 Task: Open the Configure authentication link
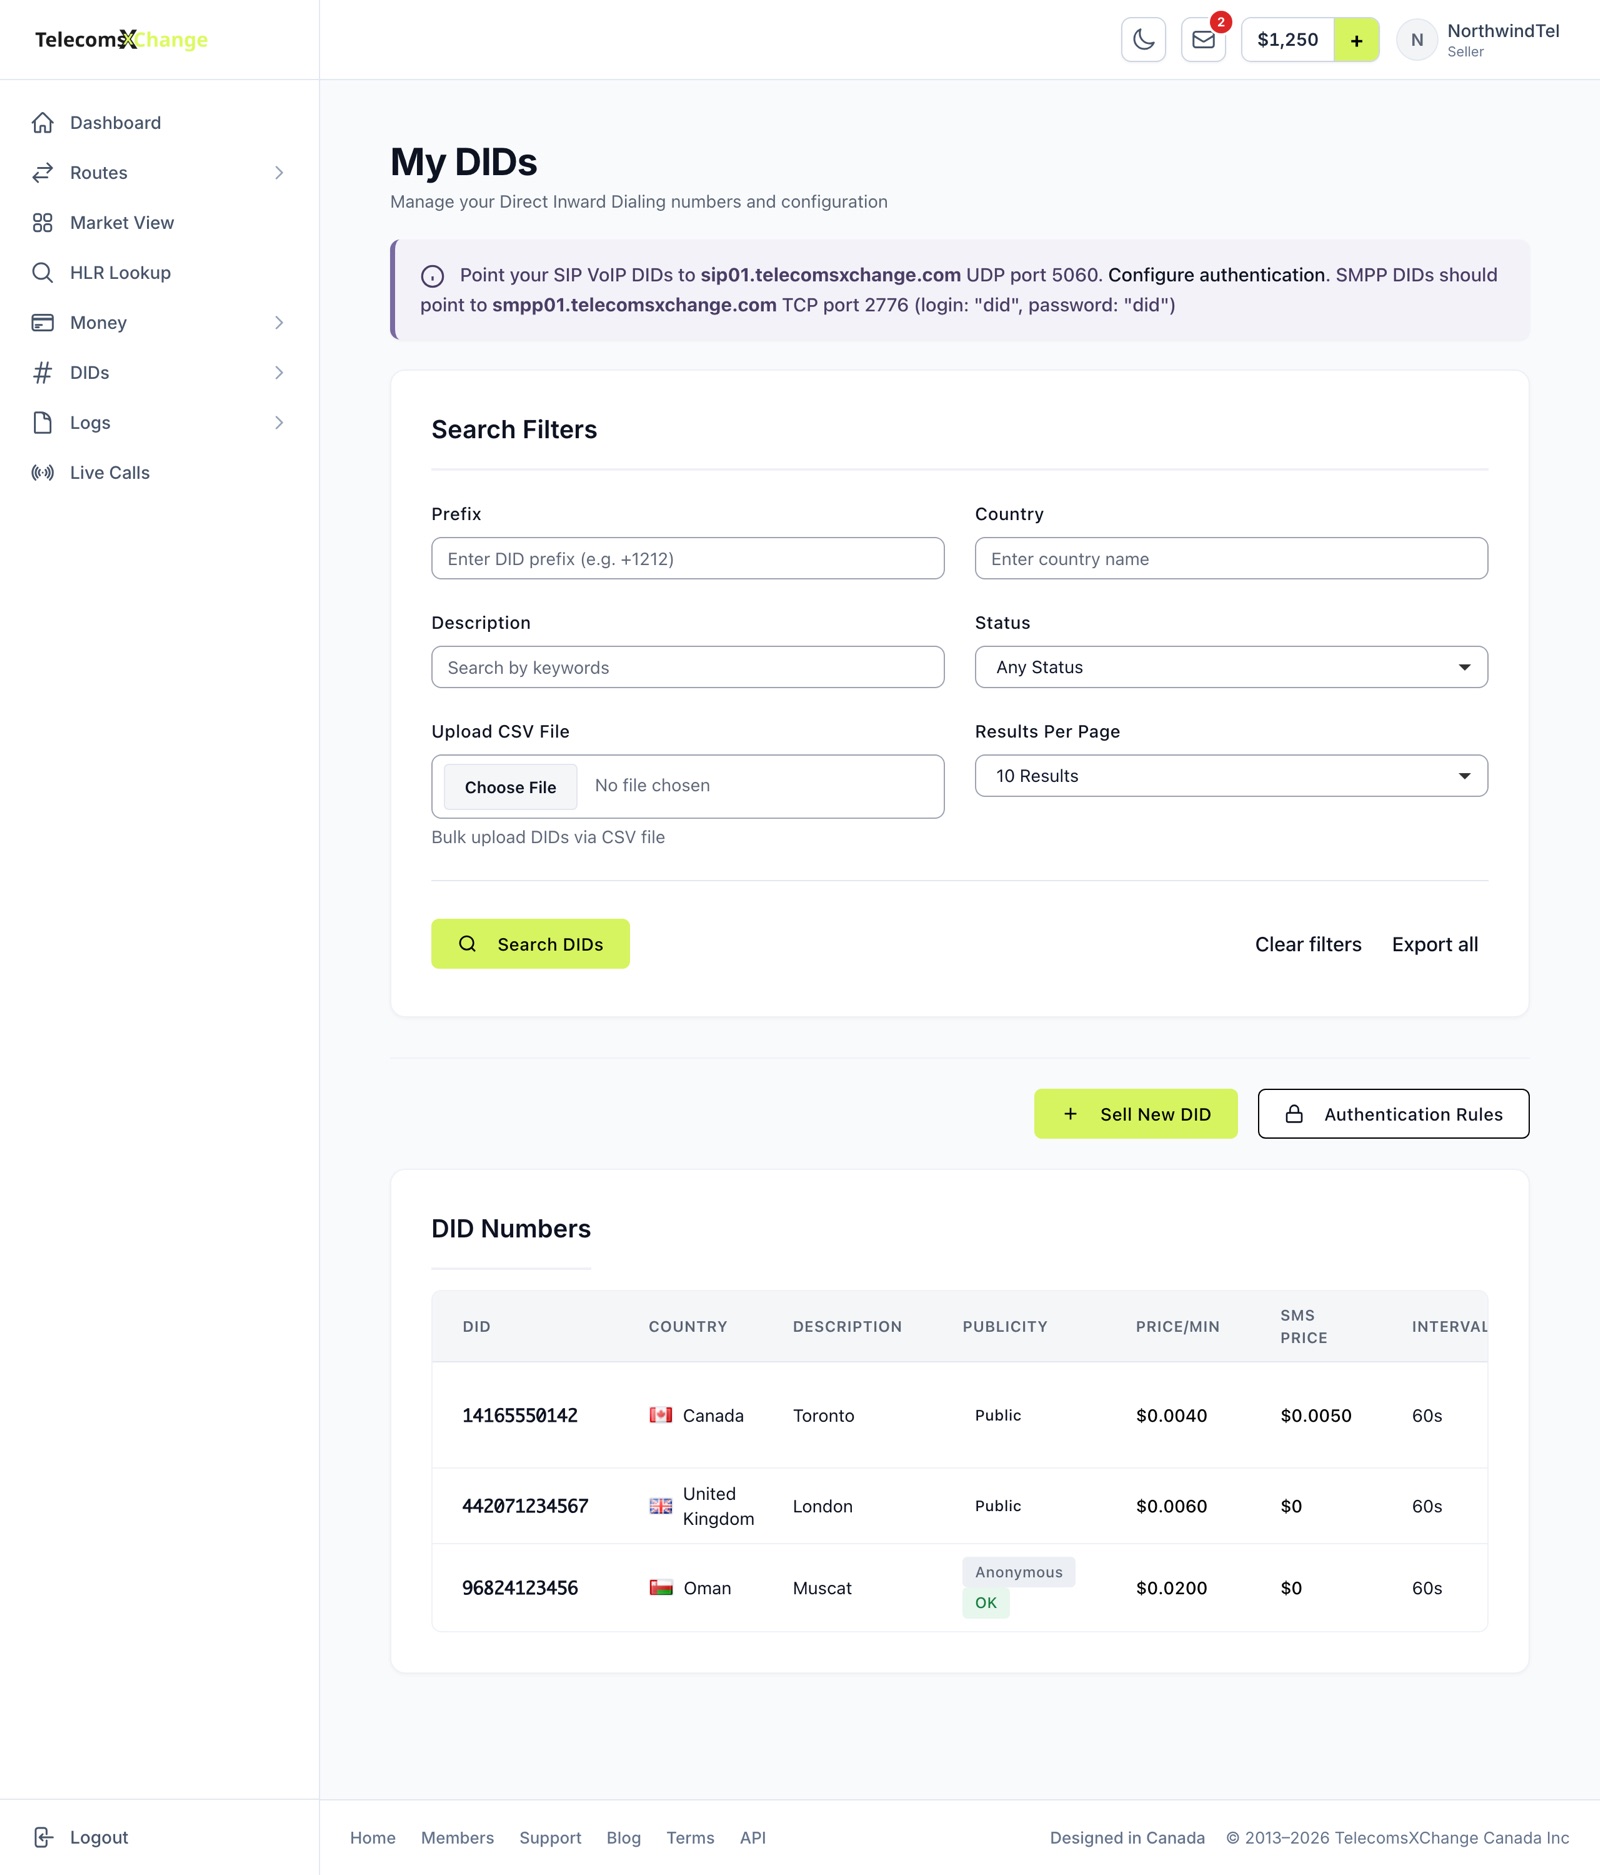[1216, 275]
